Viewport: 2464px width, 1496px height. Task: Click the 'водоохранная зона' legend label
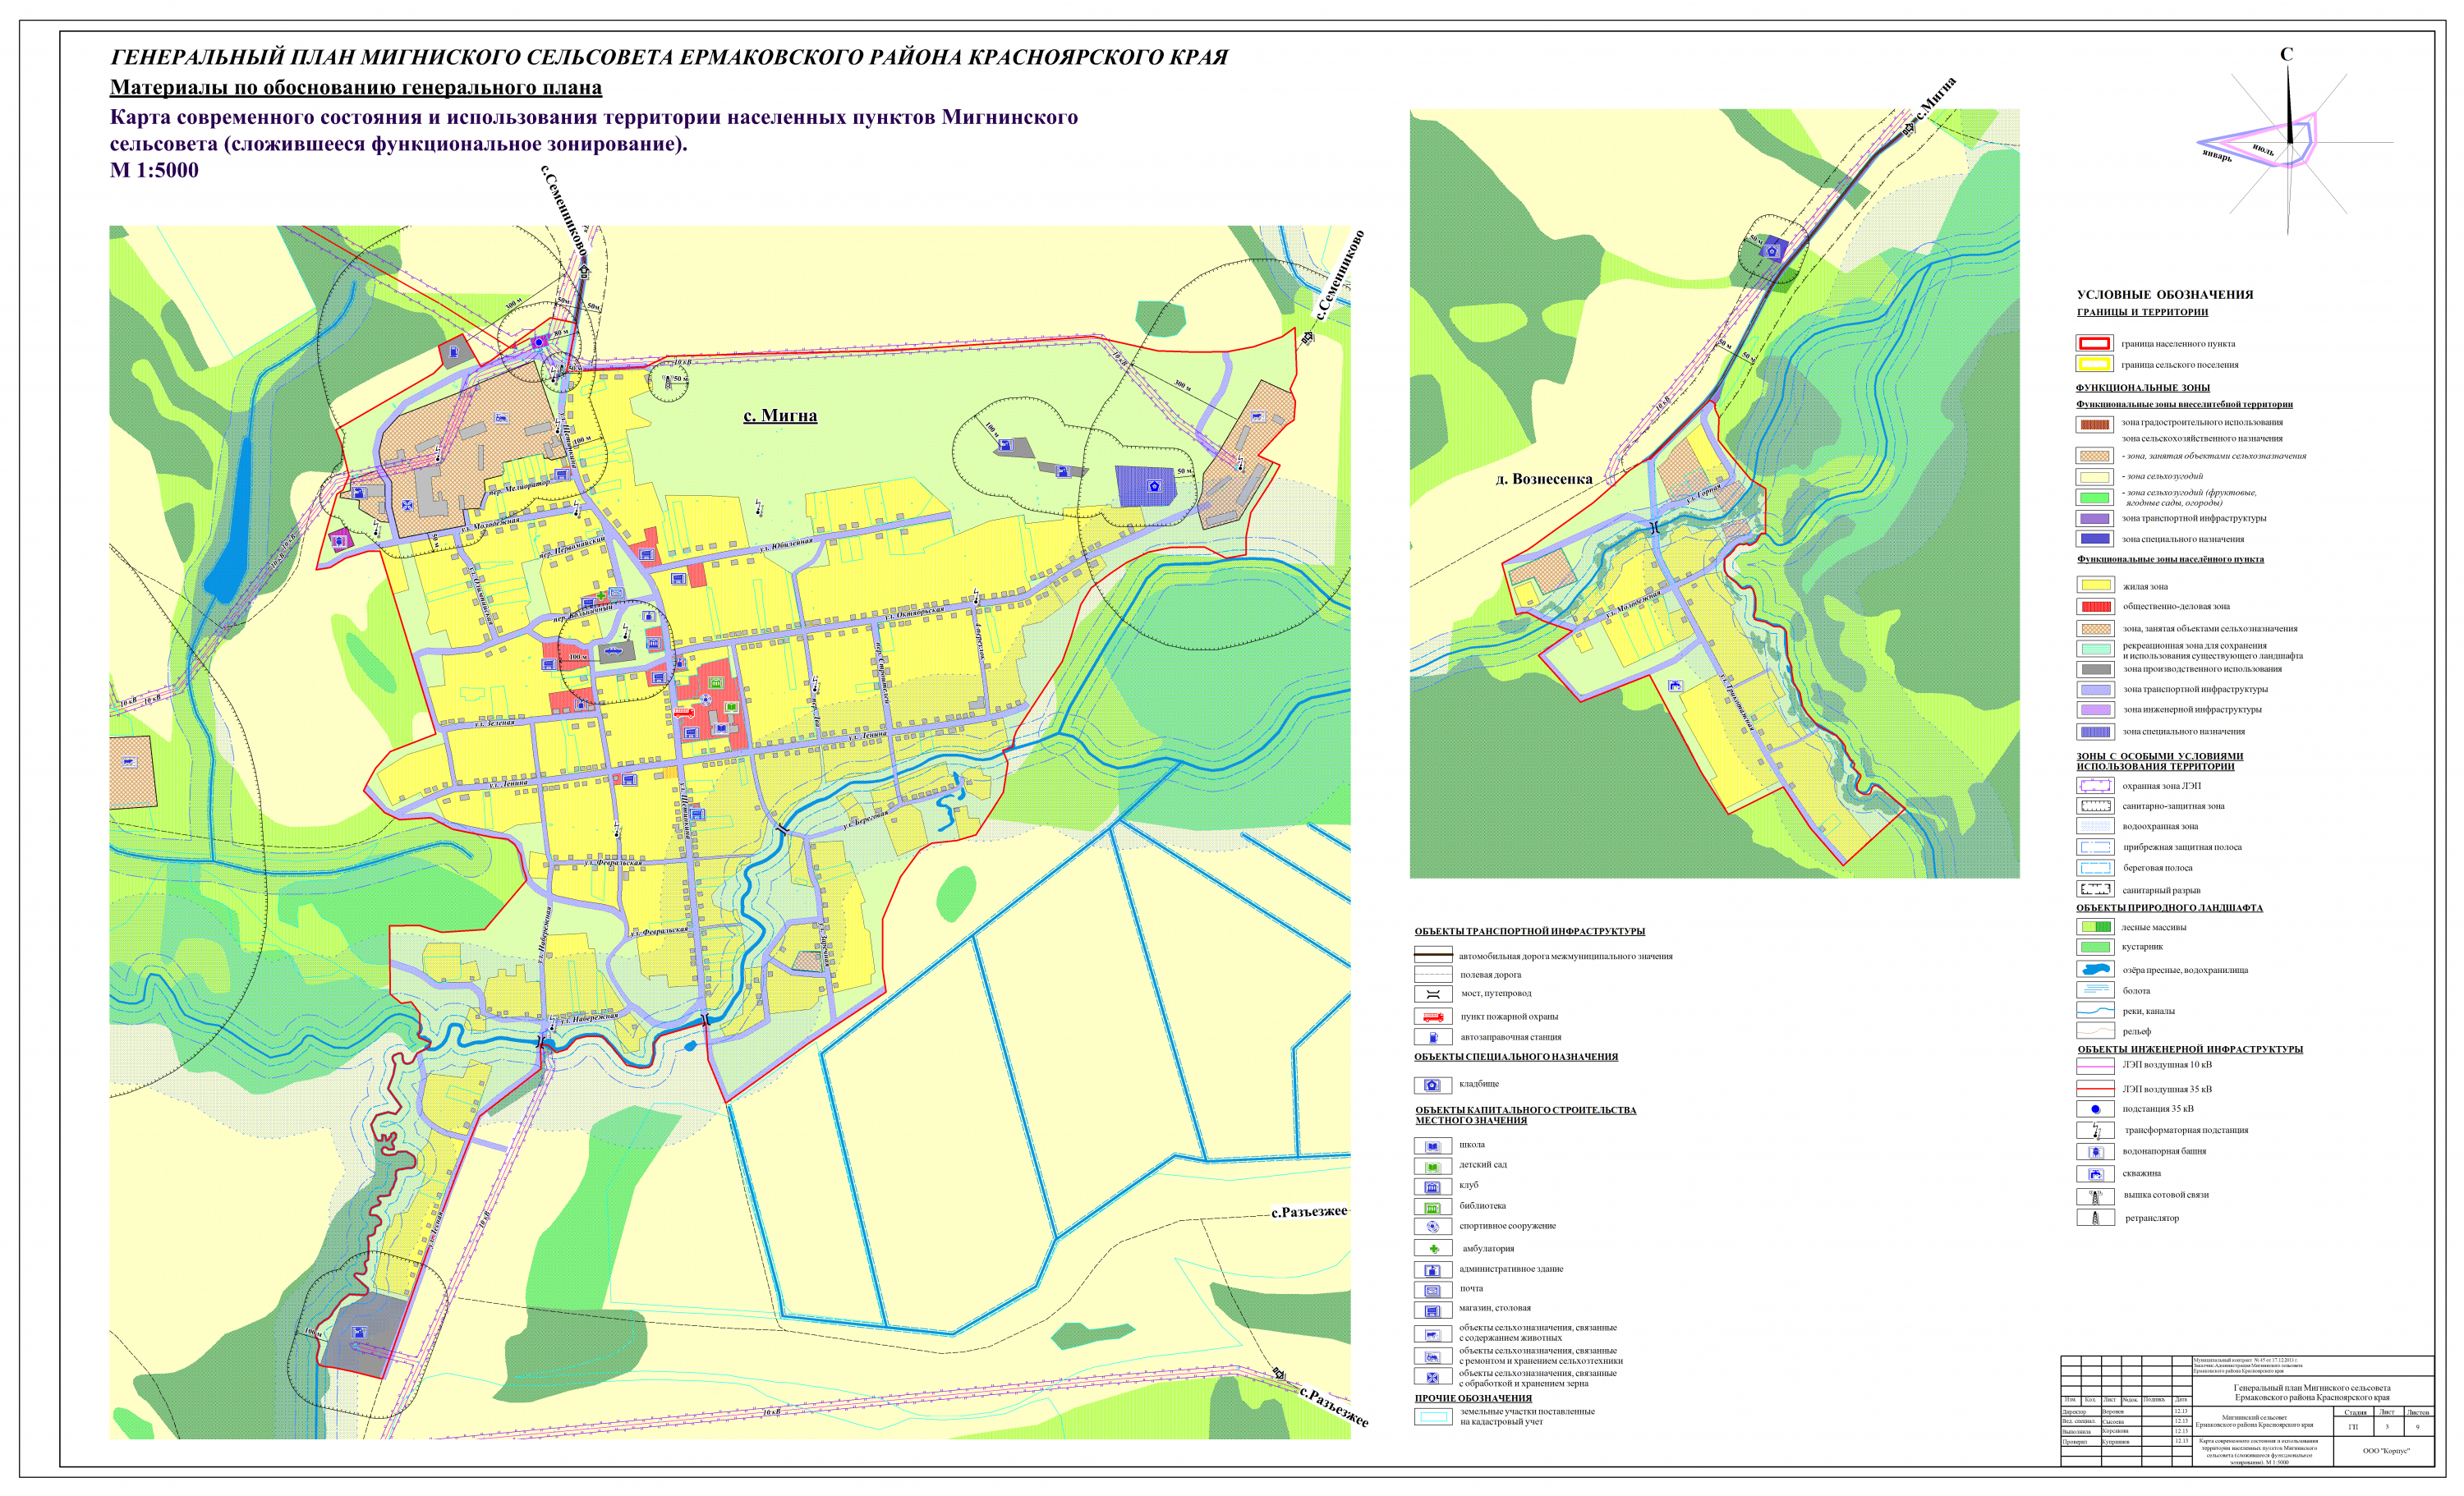coord(2160,827)
